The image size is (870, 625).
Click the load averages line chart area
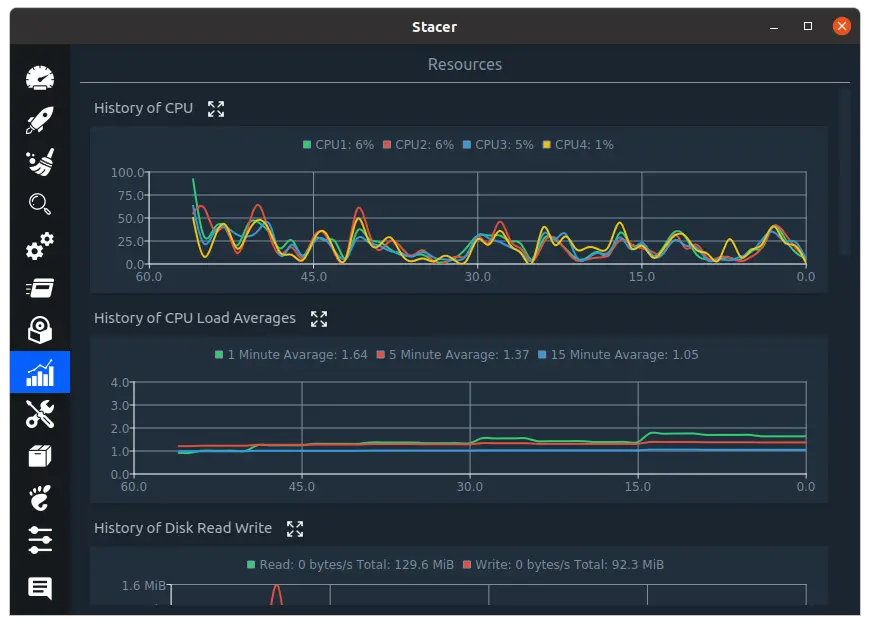coord(470,428)
